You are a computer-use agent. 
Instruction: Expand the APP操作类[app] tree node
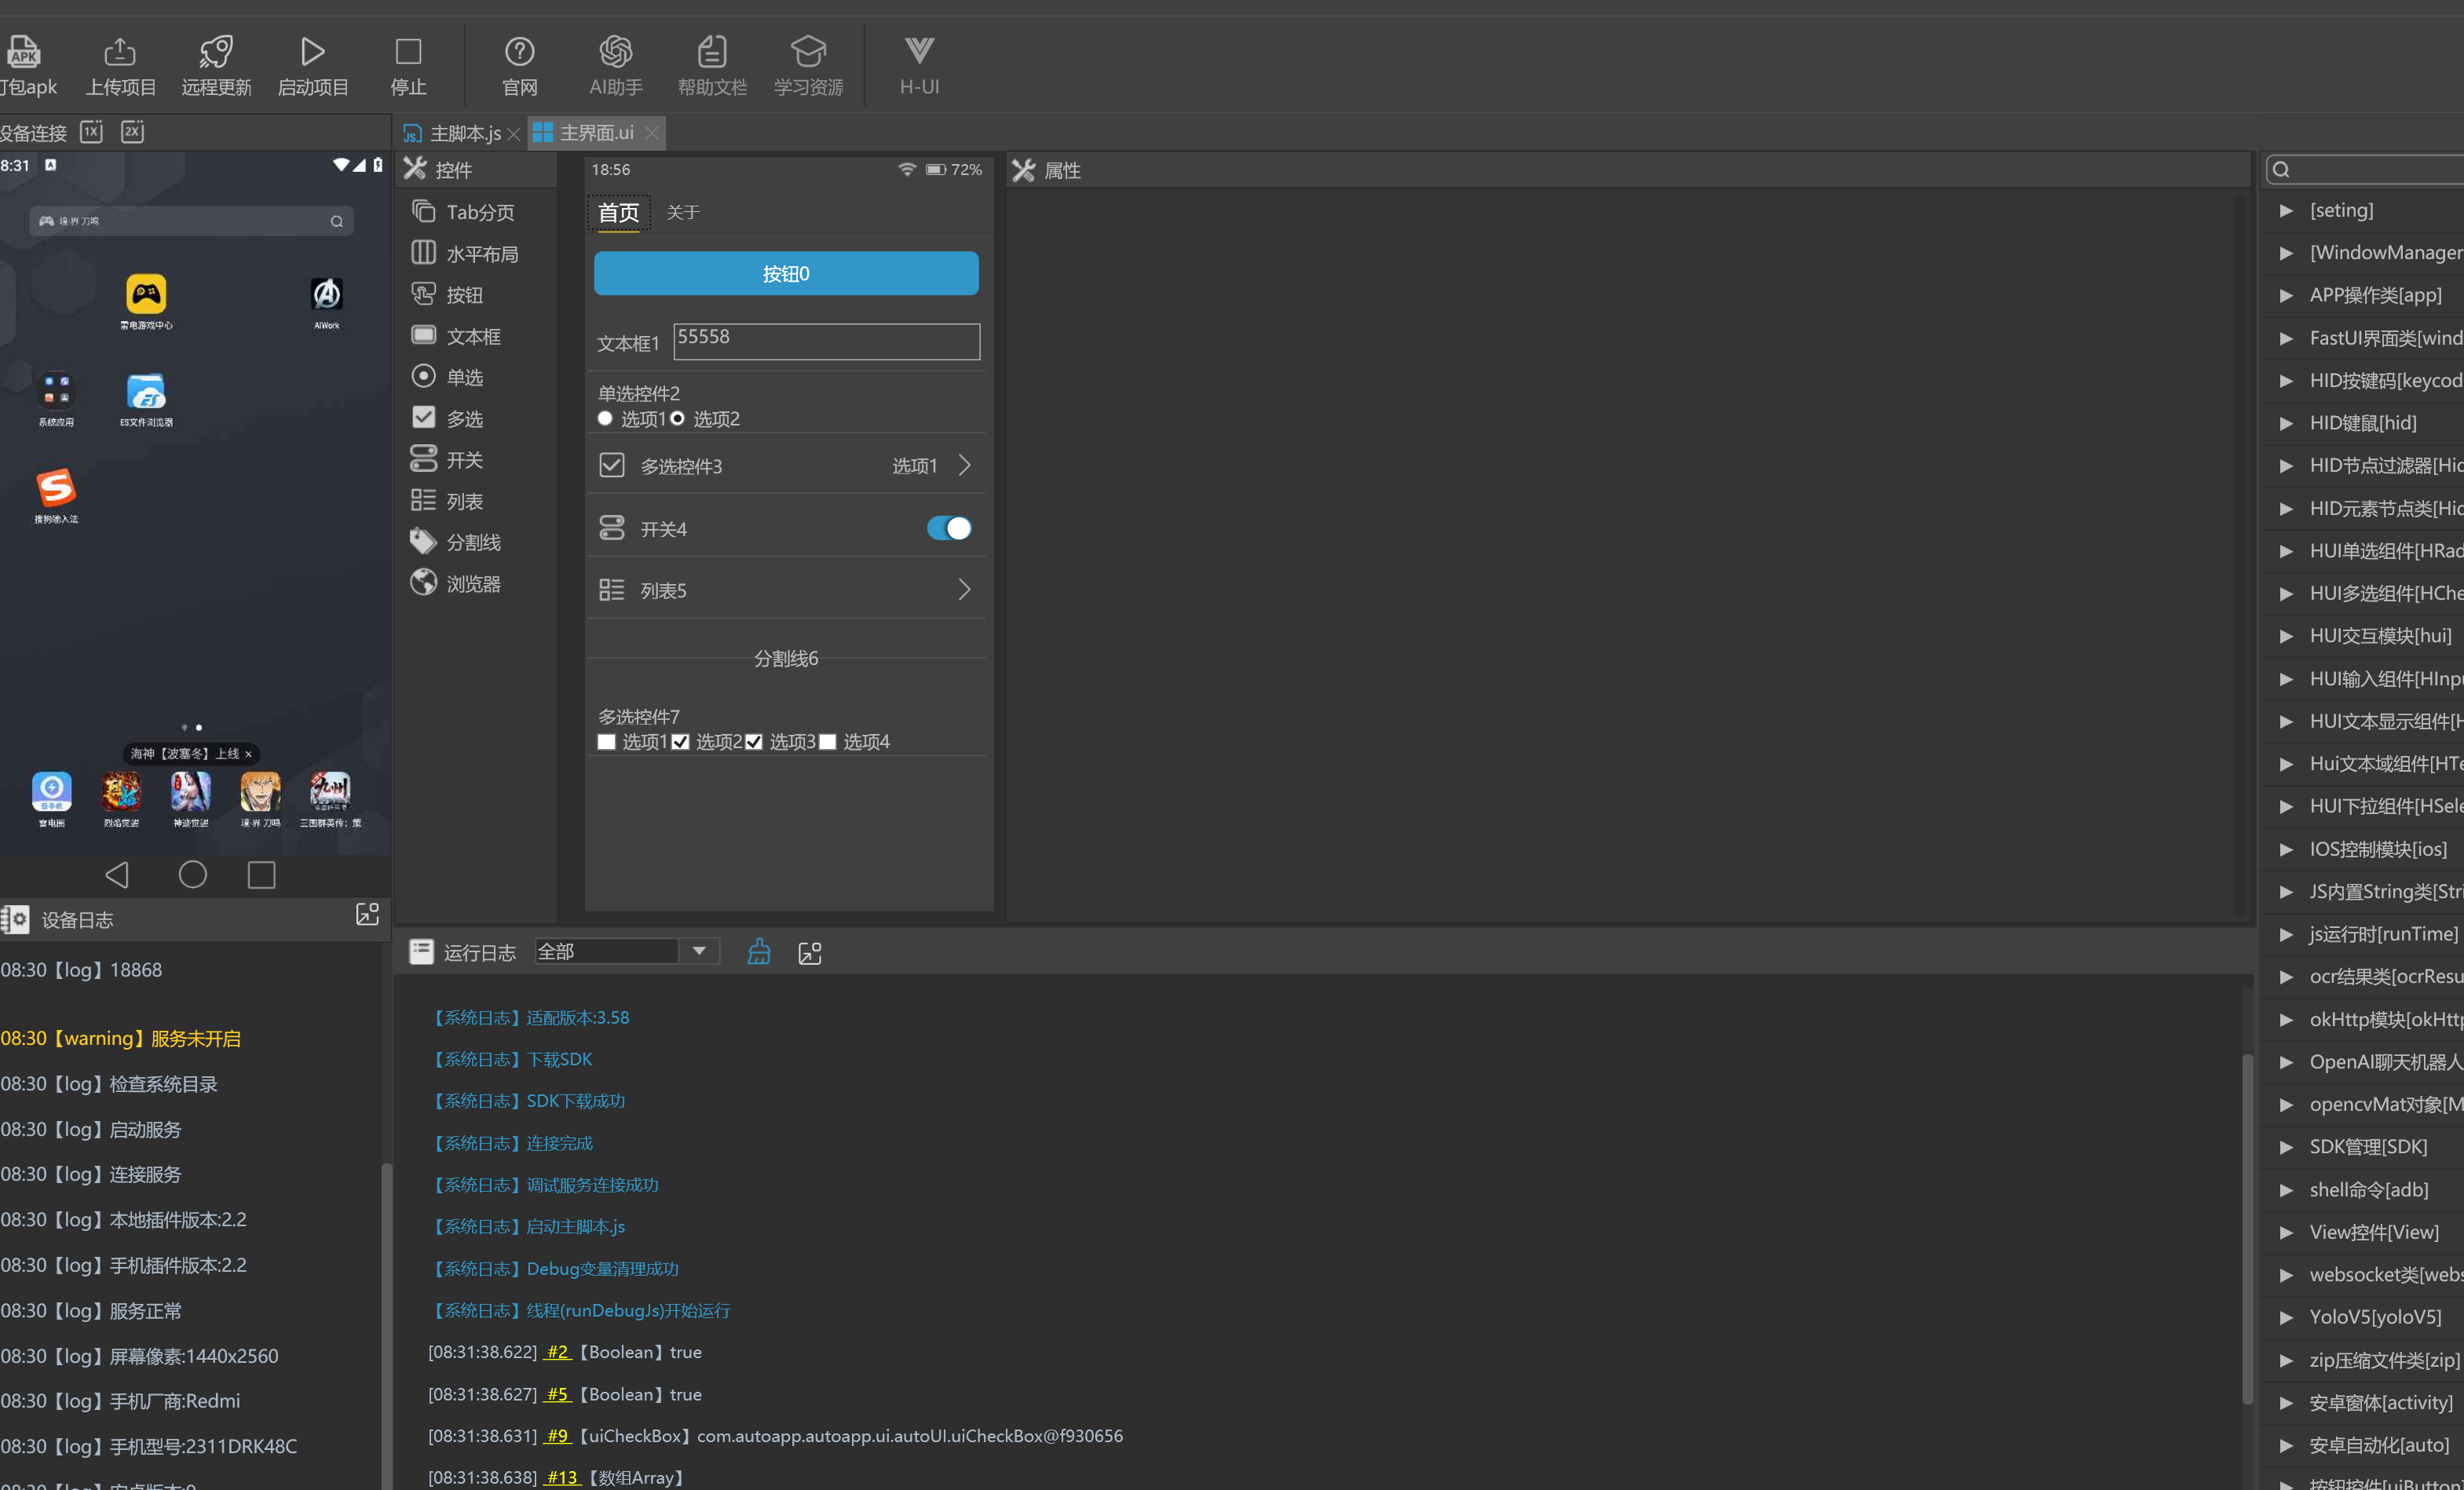(2286, 295)
